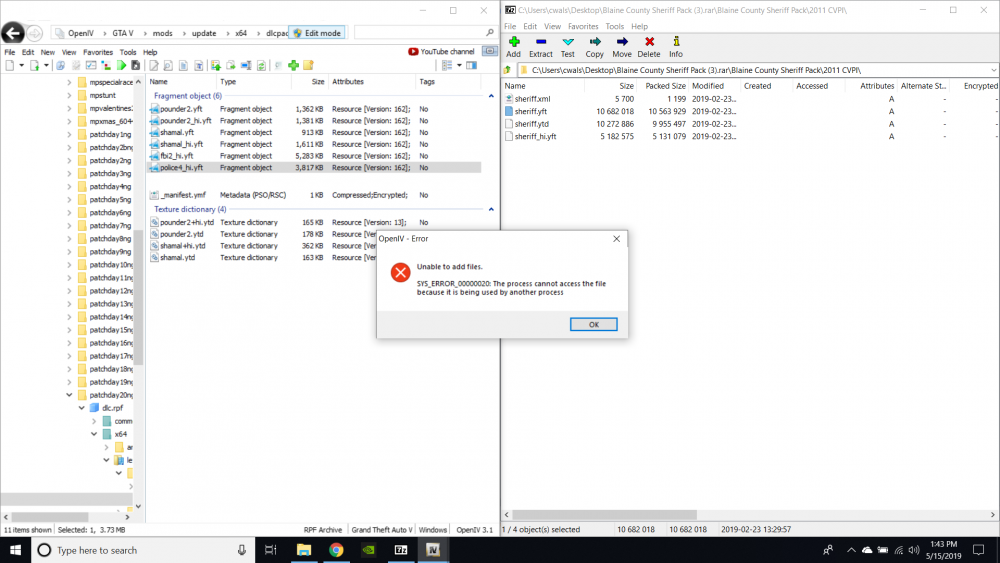Click the dark package installer icon in OpenIV toolbar

point(136,66)
